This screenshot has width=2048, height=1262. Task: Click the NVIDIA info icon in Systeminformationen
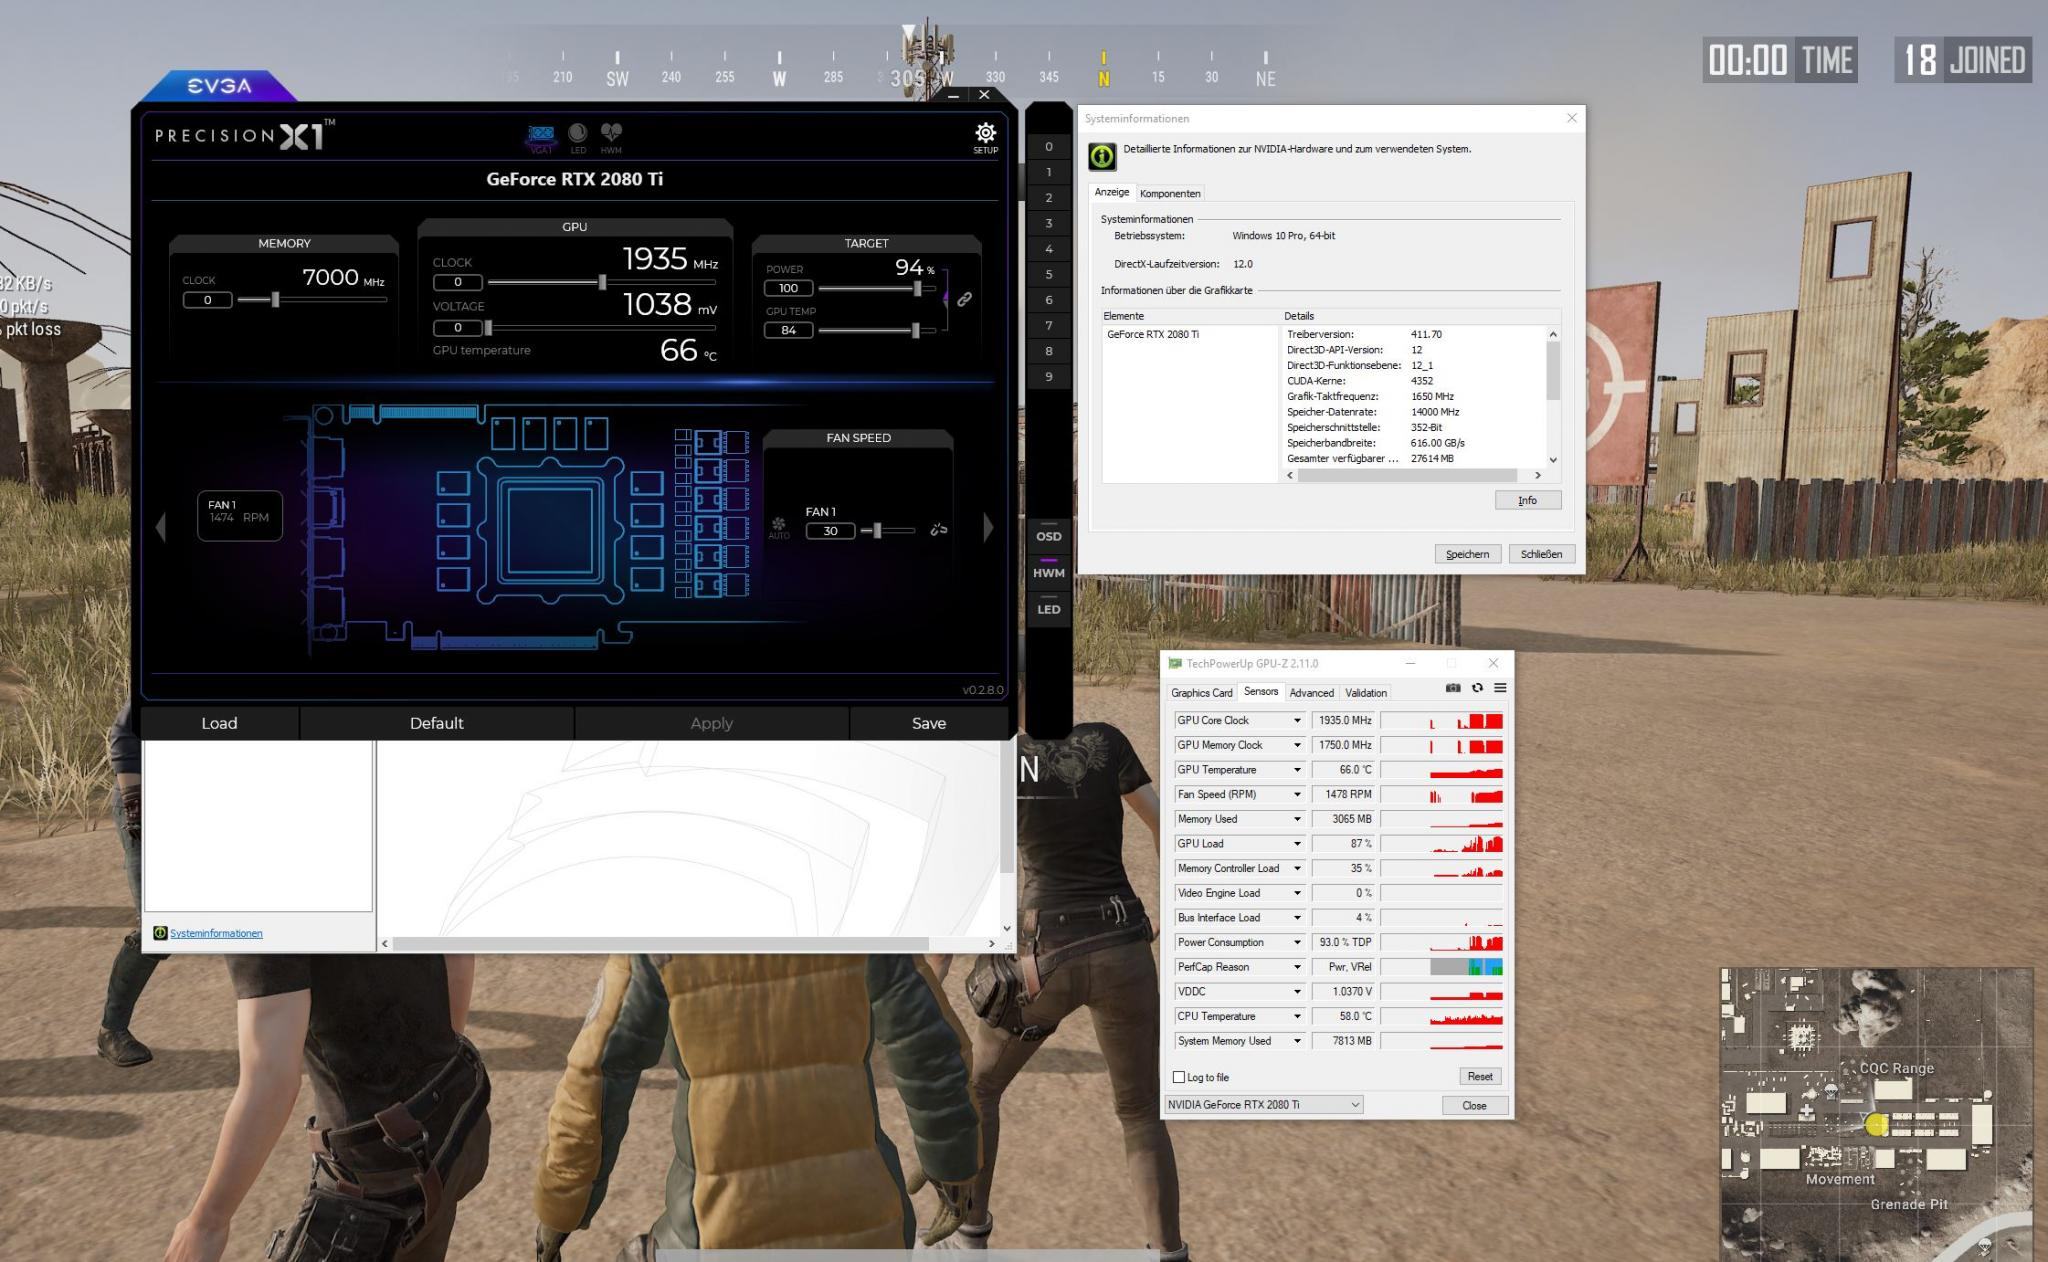point(1102,156)
